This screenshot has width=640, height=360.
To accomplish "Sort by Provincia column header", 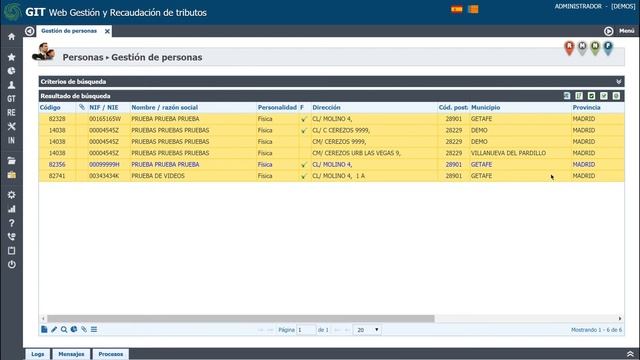I will (x=586, y=107).
